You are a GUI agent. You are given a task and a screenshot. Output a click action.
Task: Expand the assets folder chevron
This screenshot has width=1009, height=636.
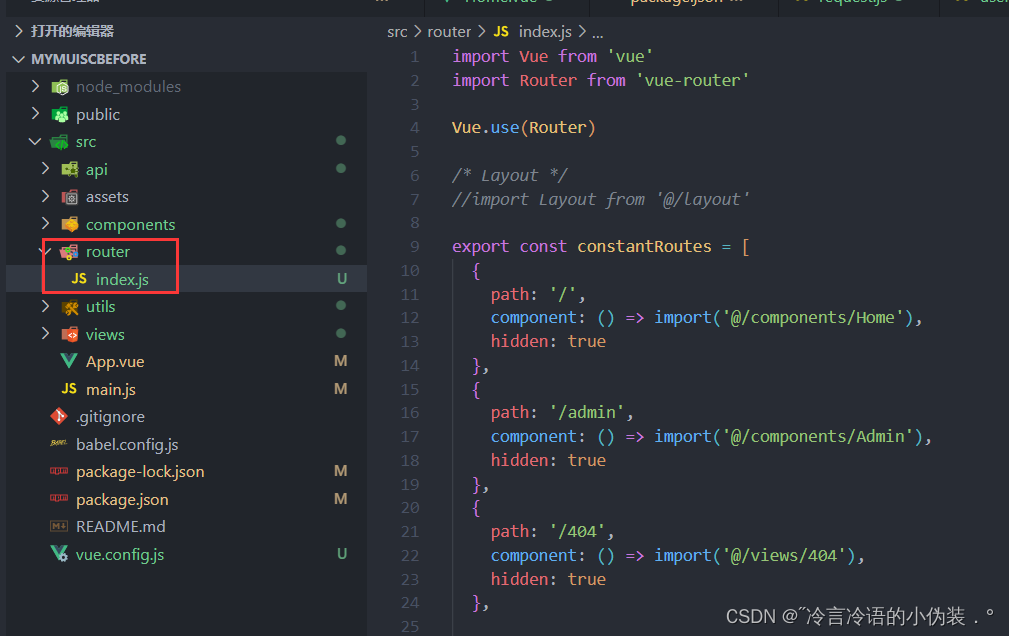click(x=45, y=196)
